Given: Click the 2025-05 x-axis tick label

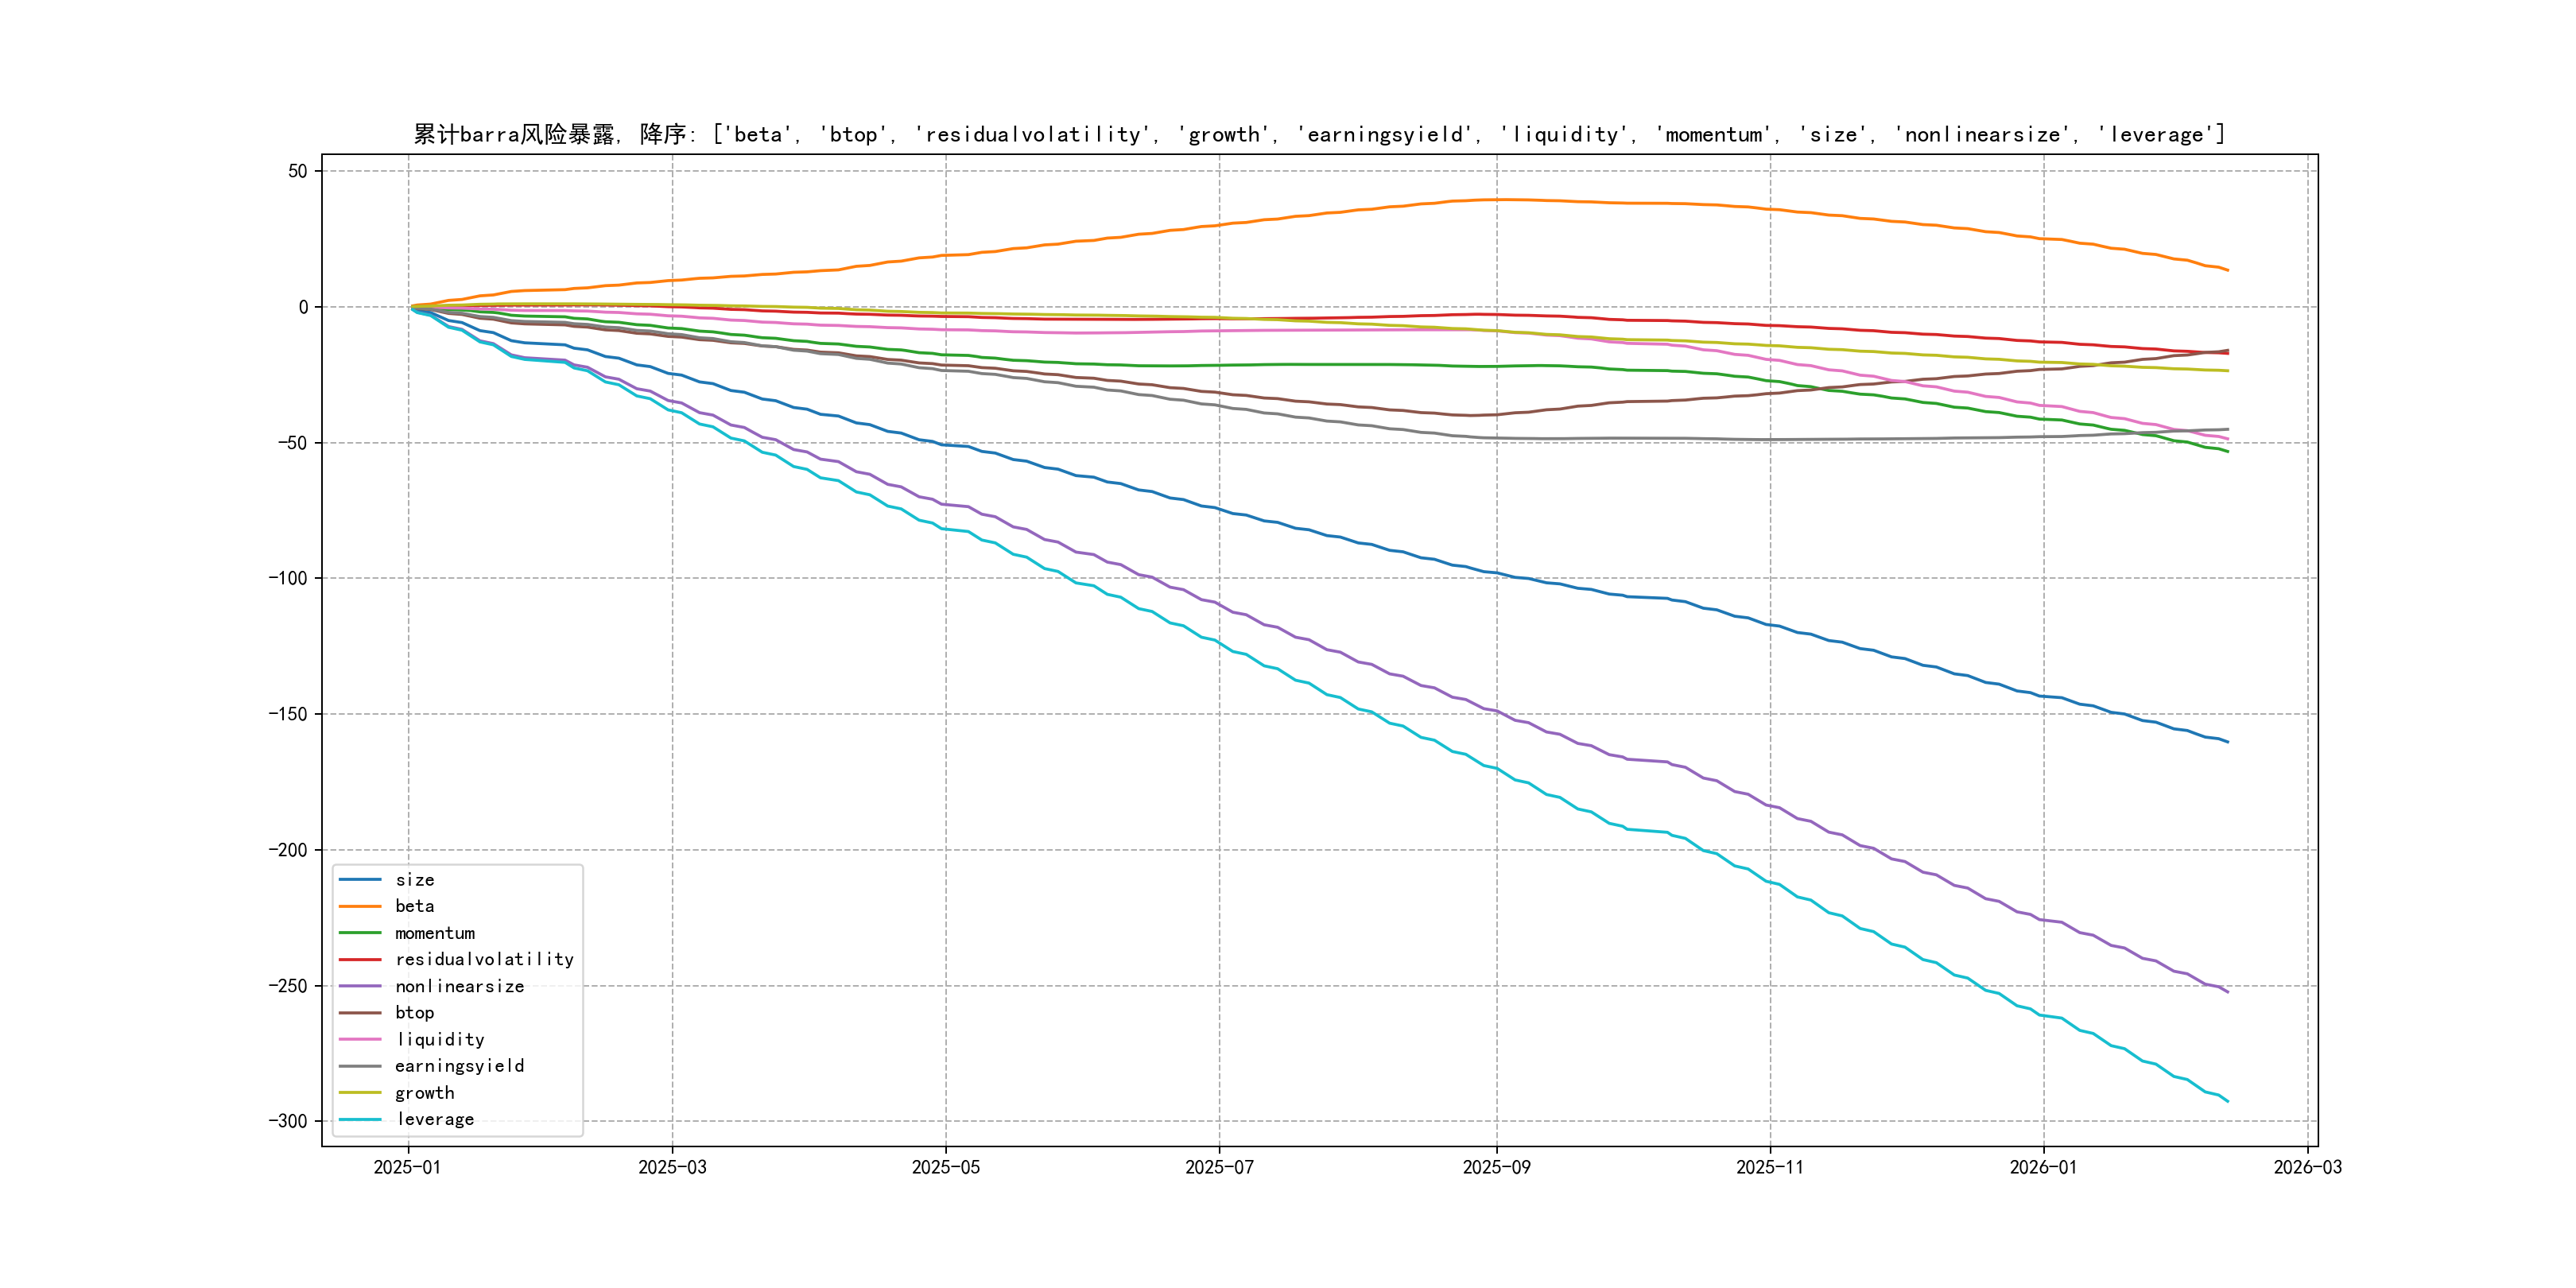Looking at the screenshot, I should [x=945, y=1167].
